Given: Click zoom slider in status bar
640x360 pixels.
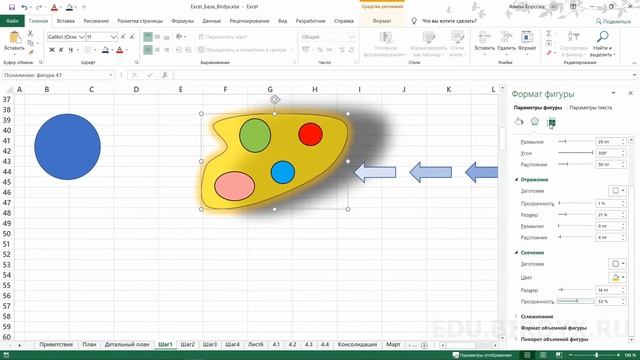Looking at the screenshot, I should coord(596,355).
